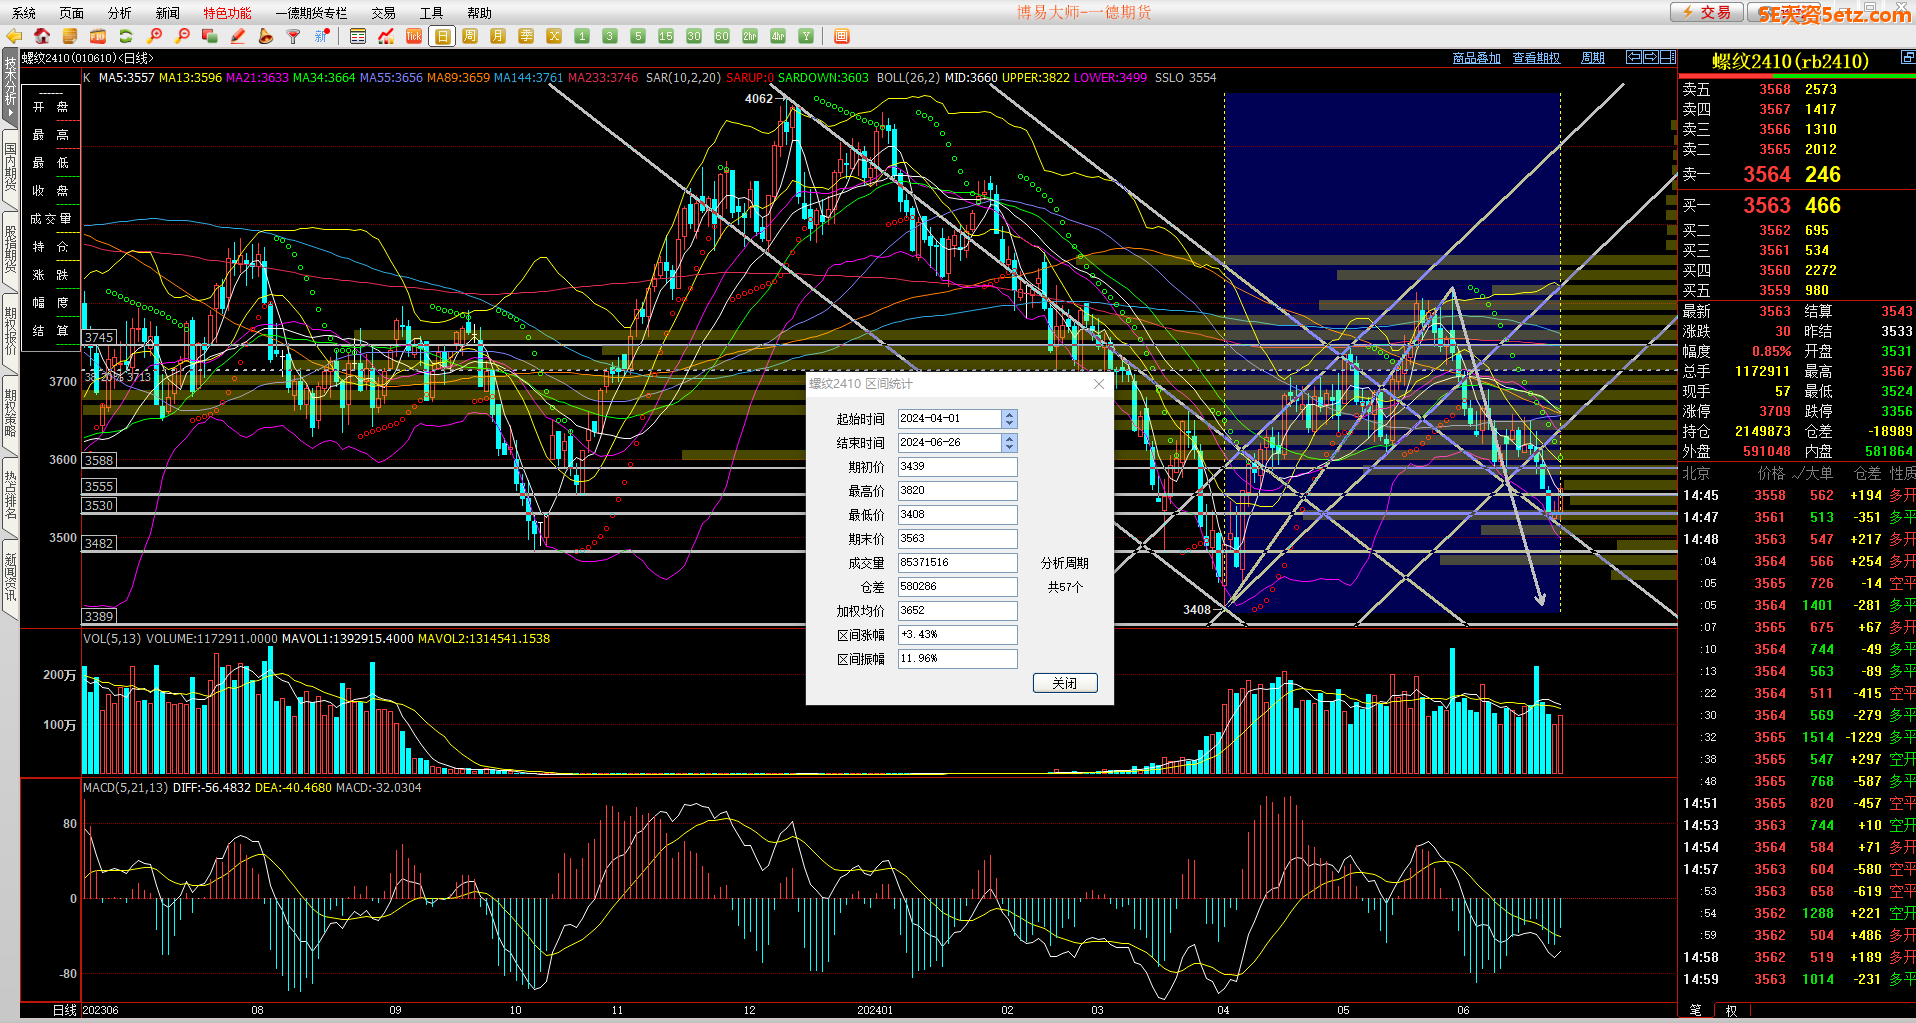Open the 国内期货 side tab
Screen dimensions: 1916x1023
[10, 168]
